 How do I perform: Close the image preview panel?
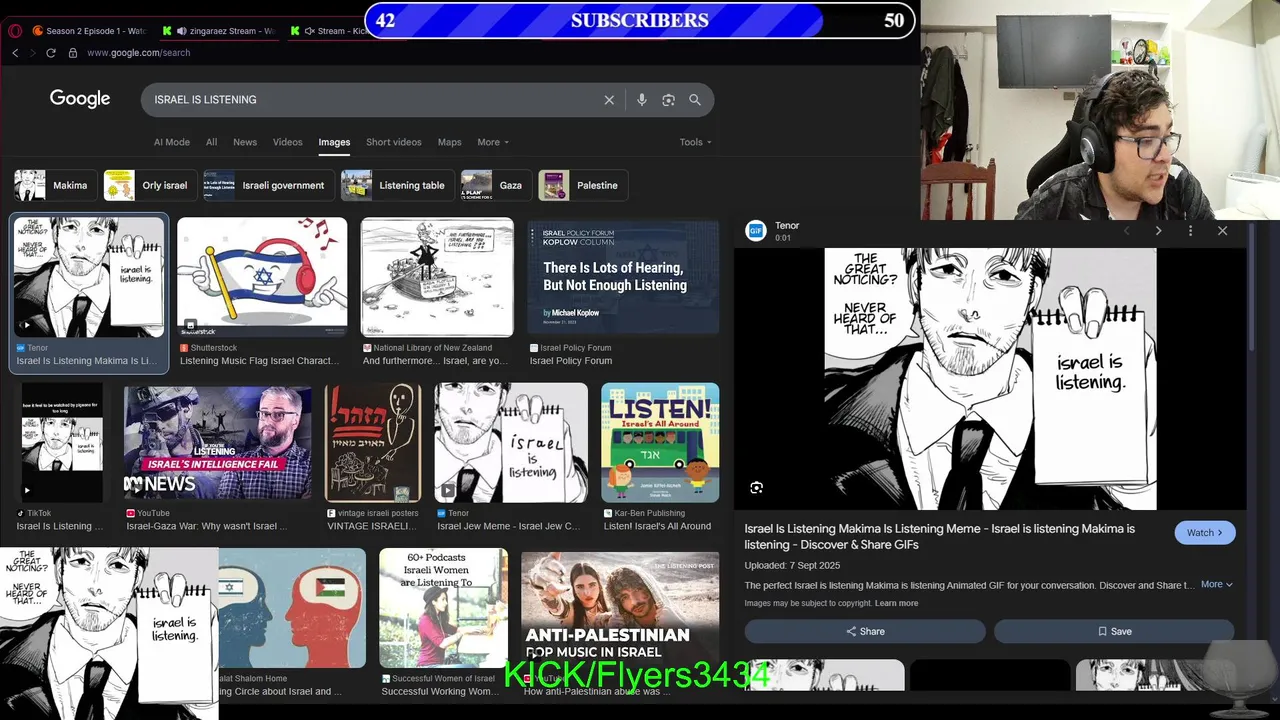(1222, 231)
